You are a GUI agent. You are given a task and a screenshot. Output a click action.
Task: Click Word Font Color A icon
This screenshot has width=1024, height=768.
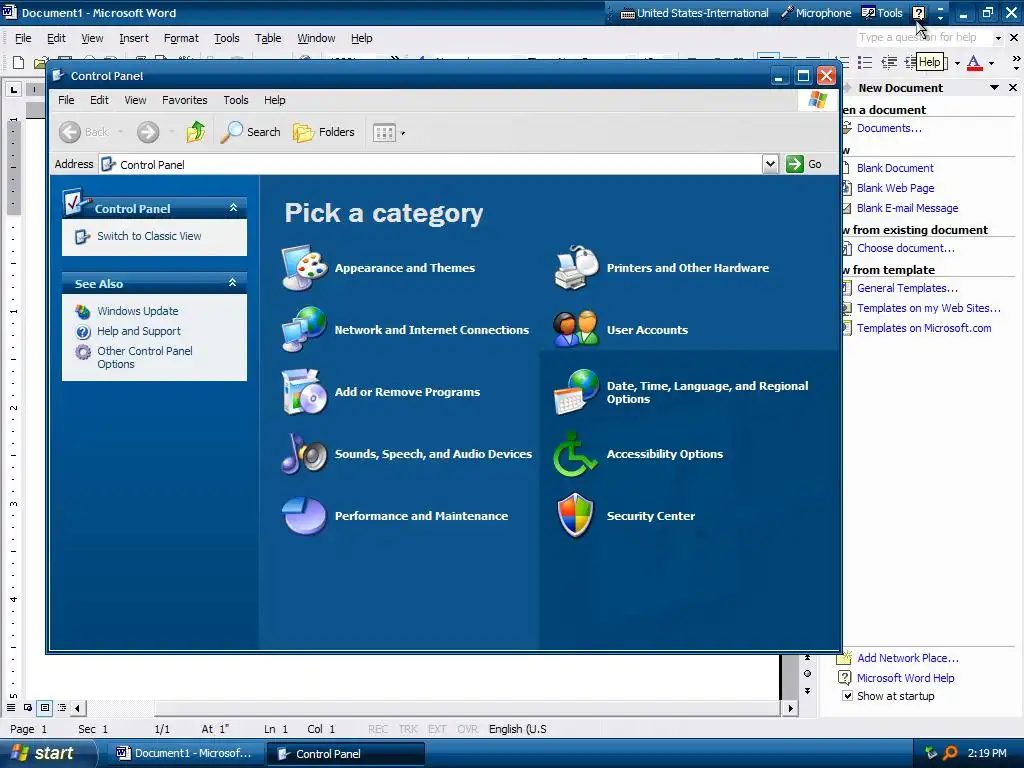[x=974, y=63]
